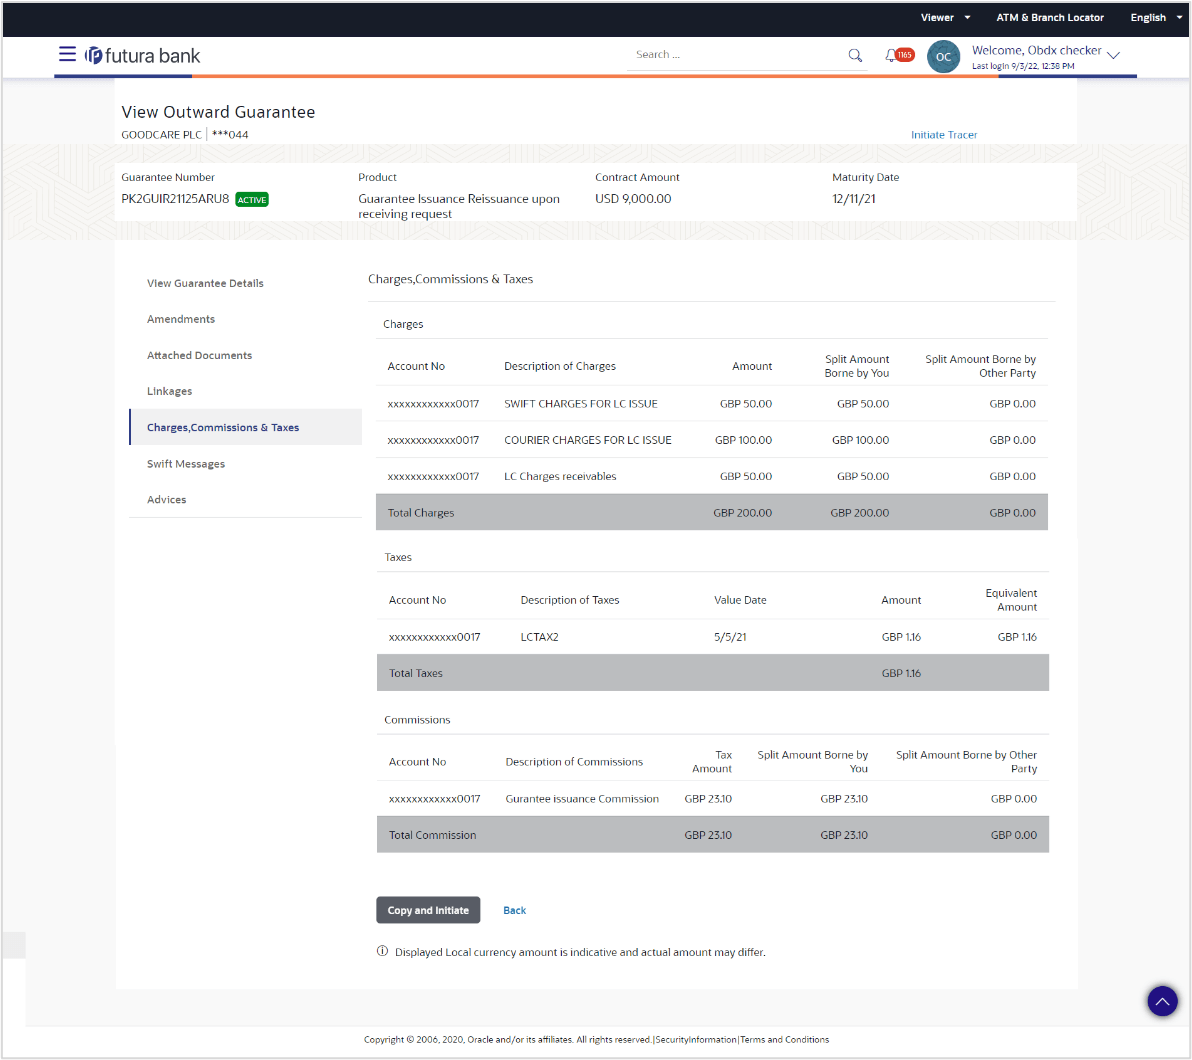Select Charges,Commissions & Taxes in sidebar
This screenshot has width=1192, height=1060.
point(246,427)
